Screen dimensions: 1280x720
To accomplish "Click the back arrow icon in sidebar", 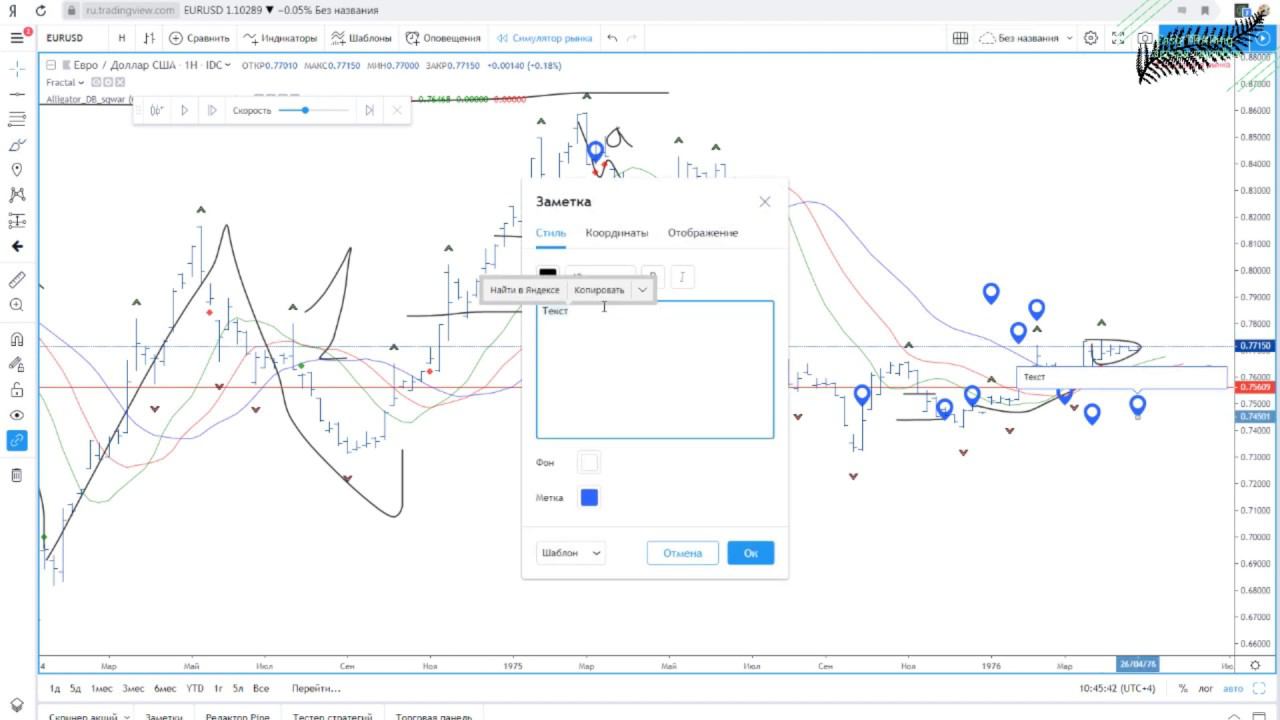I will [17, 246].
